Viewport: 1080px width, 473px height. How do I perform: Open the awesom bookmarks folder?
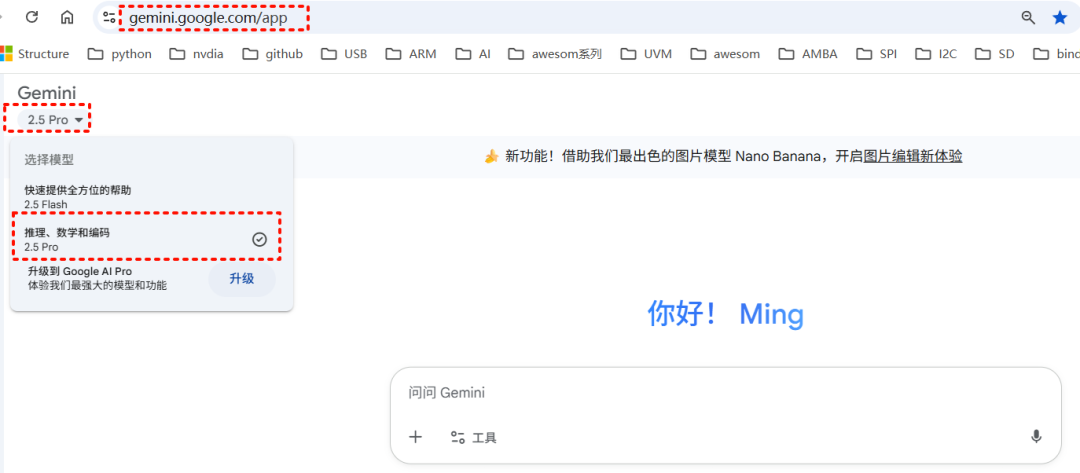[725, 54]
